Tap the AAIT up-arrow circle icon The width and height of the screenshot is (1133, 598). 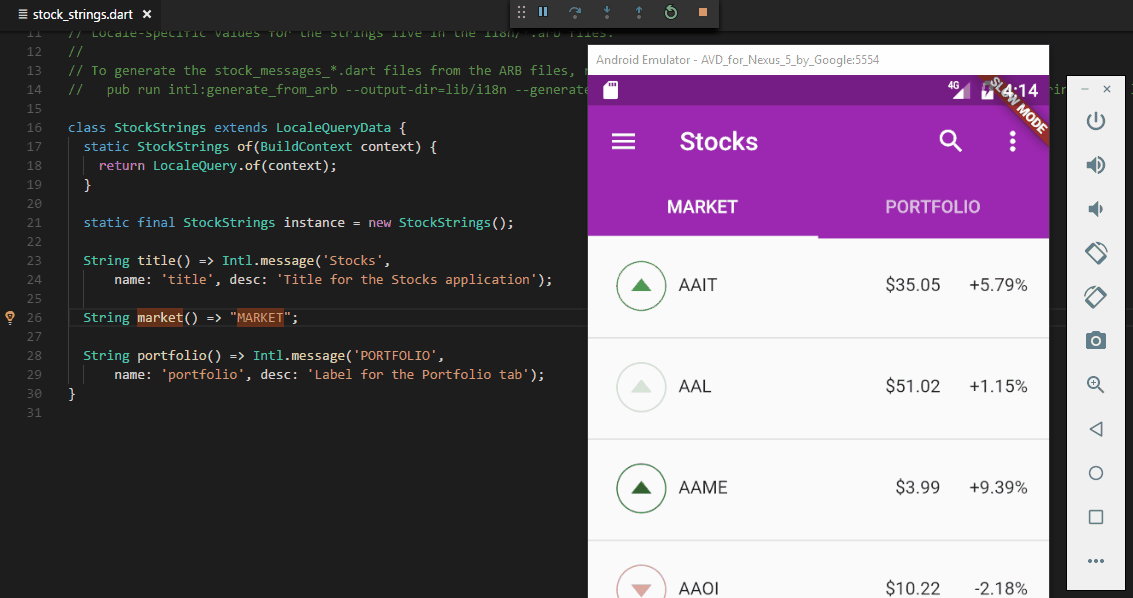[x=641, y=286]
